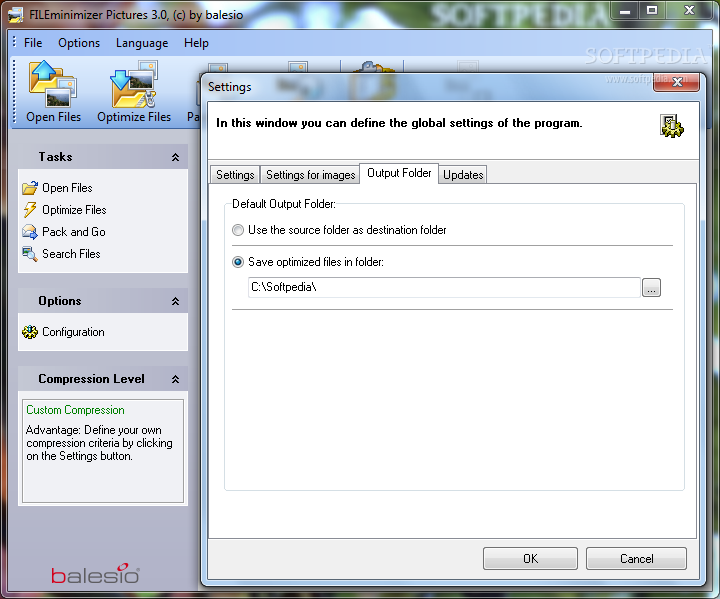Click the balesio logo
Screen dimensions: 720x599
(96, 574)
